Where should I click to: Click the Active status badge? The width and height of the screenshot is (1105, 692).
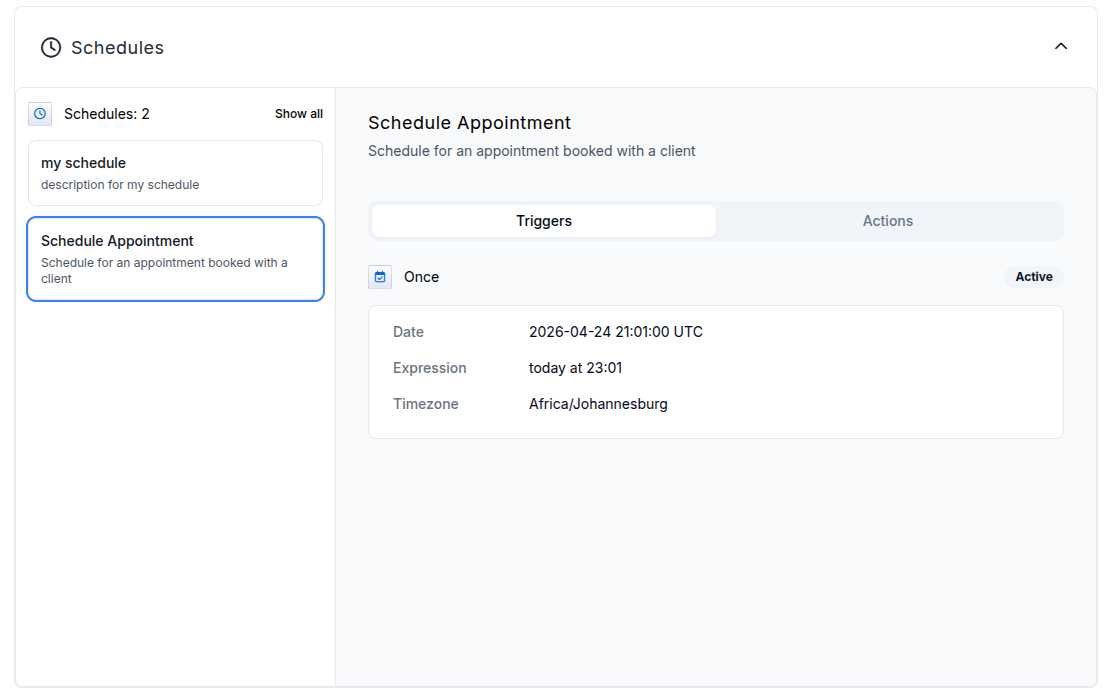click(1033, 277)
